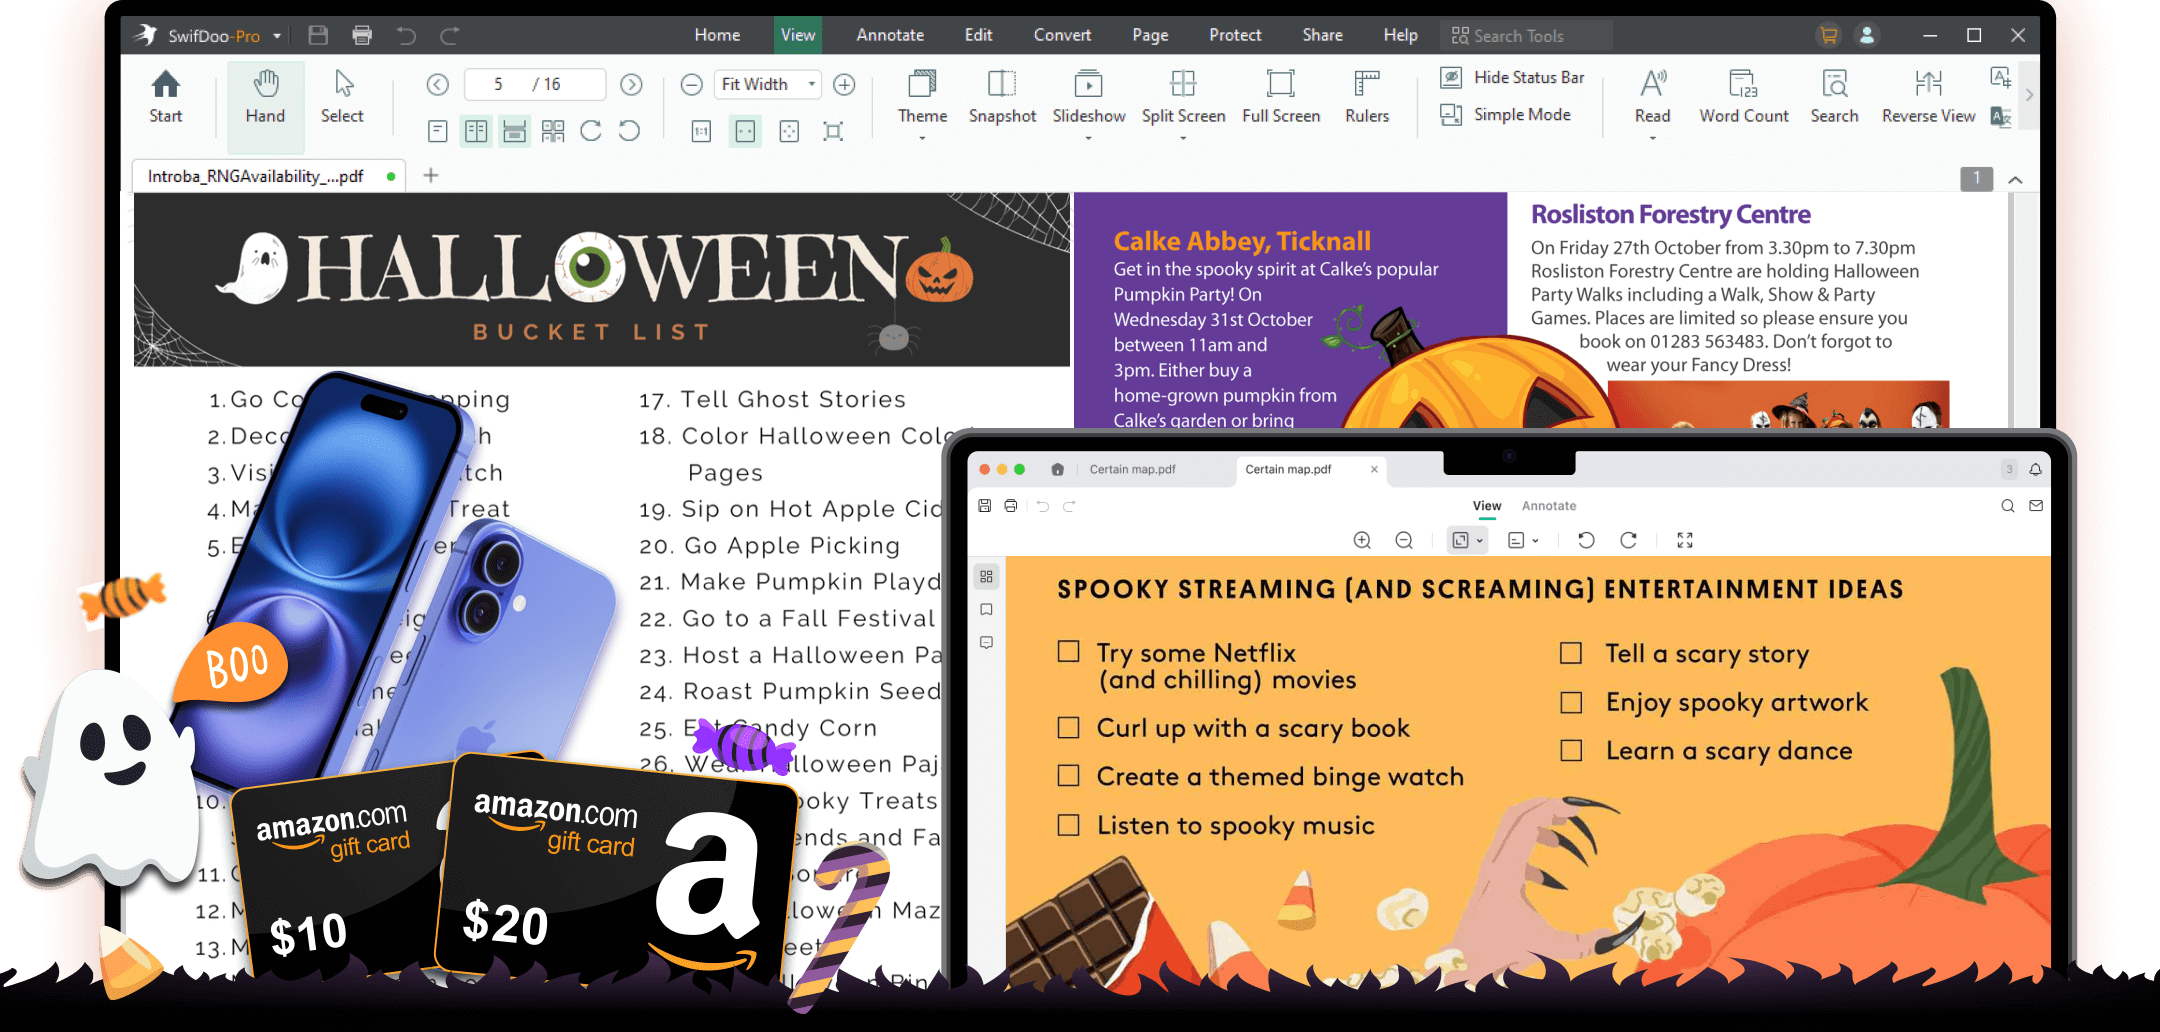The image size is (2160, 1032).
Task: Add a new tab with plus button
Action: [431, 176]
